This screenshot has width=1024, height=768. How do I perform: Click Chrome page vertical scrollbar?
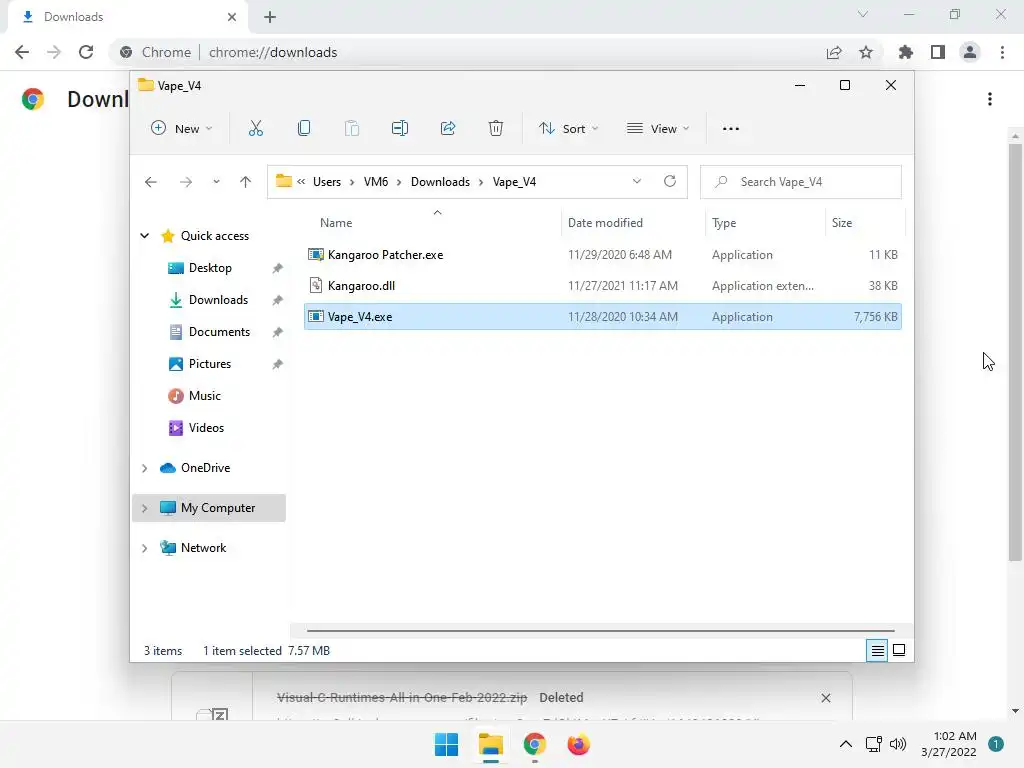(1015, 352)
